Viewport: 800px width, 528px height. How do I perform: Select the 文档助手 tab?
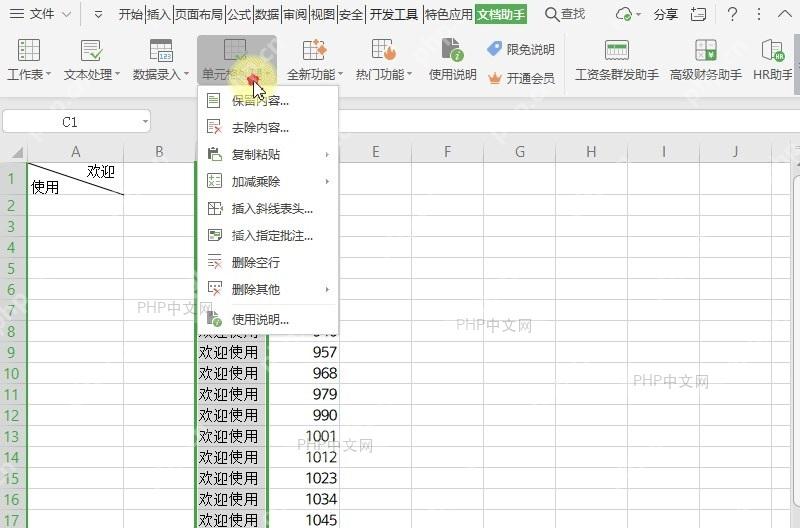pos(501,14)
